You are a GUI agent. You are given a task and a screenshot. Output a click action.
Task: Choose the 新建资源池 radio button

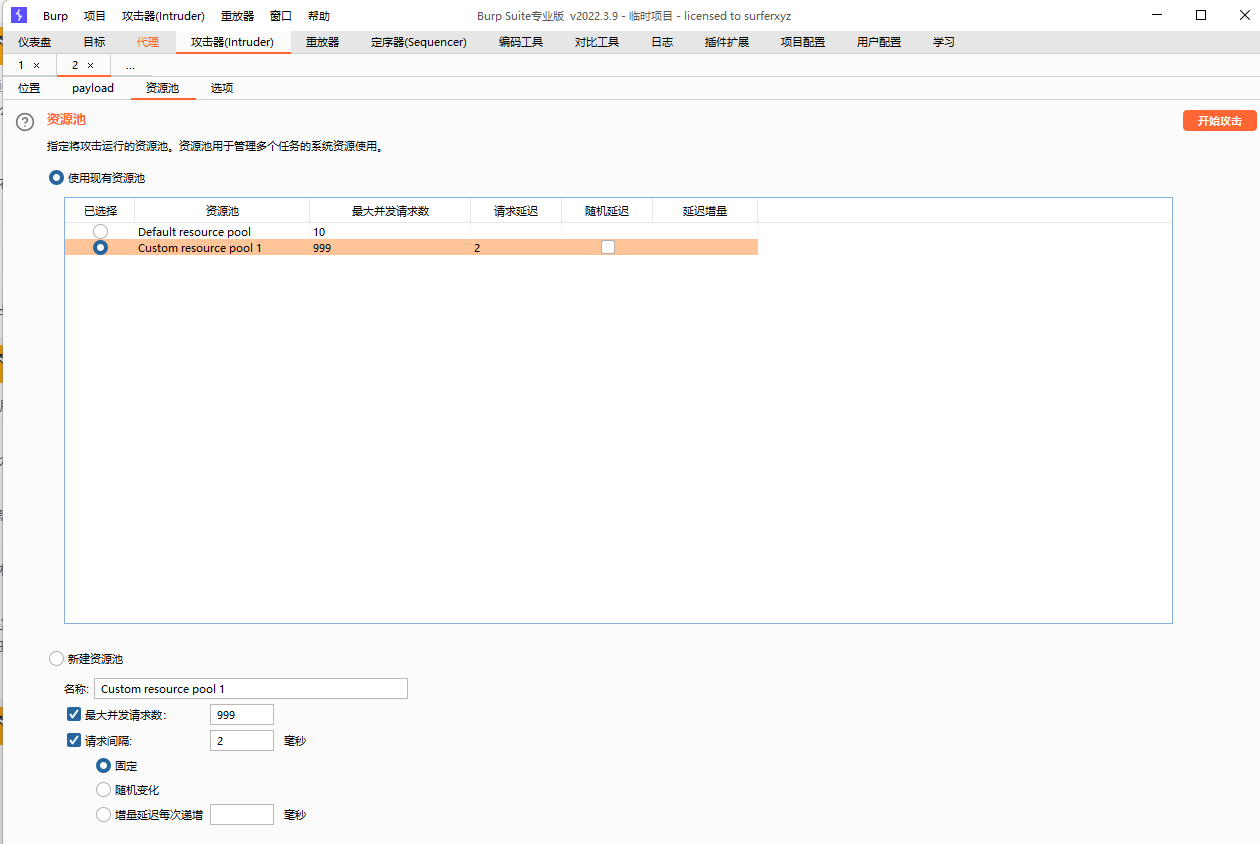(x=56, y=659)
